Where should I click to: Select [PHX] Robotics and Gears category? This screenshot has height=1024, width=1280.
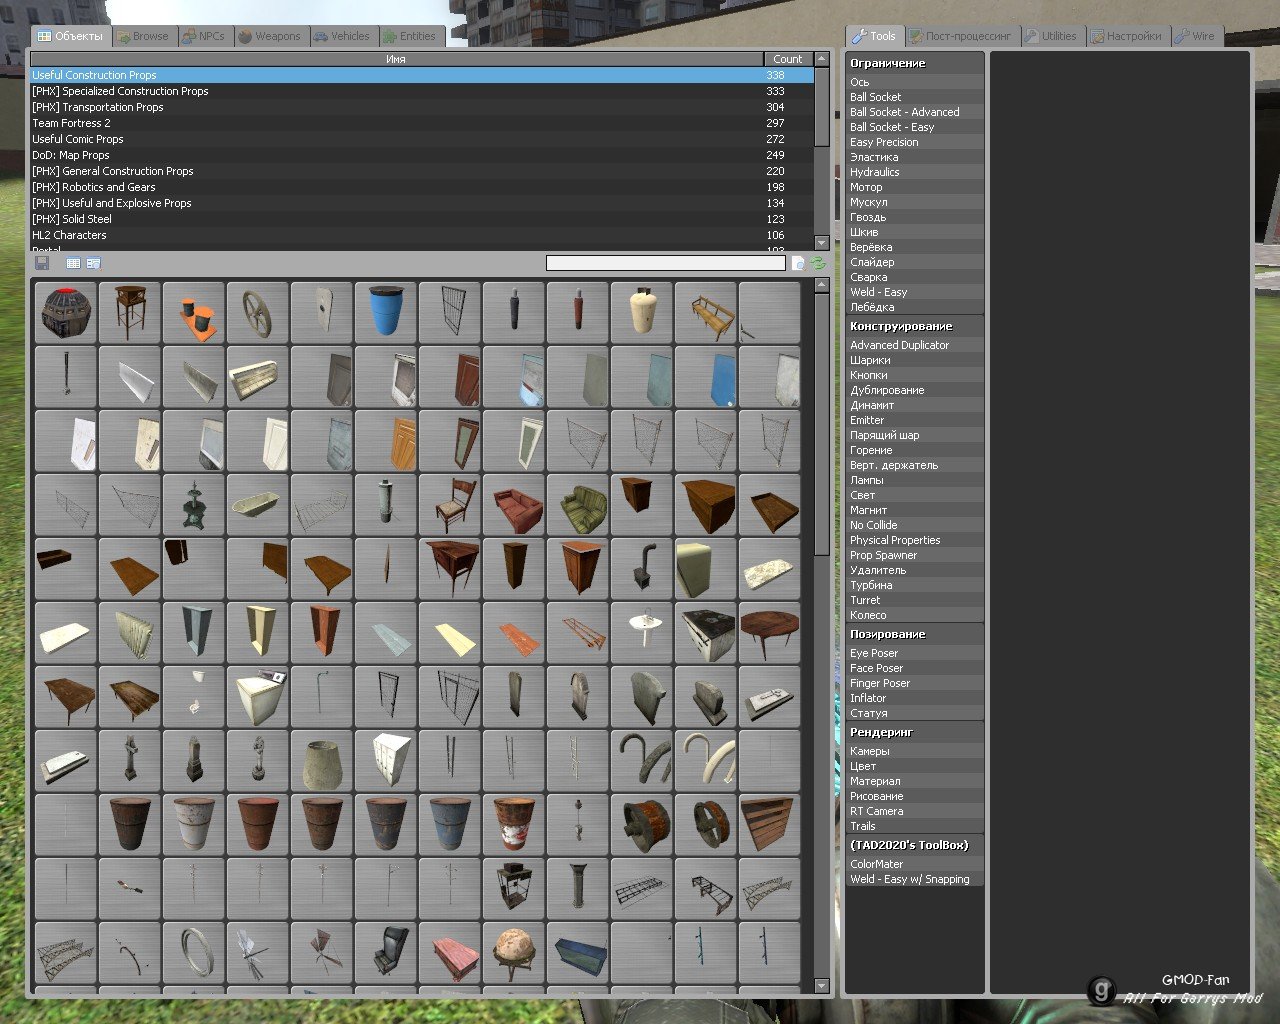(422, 187)
